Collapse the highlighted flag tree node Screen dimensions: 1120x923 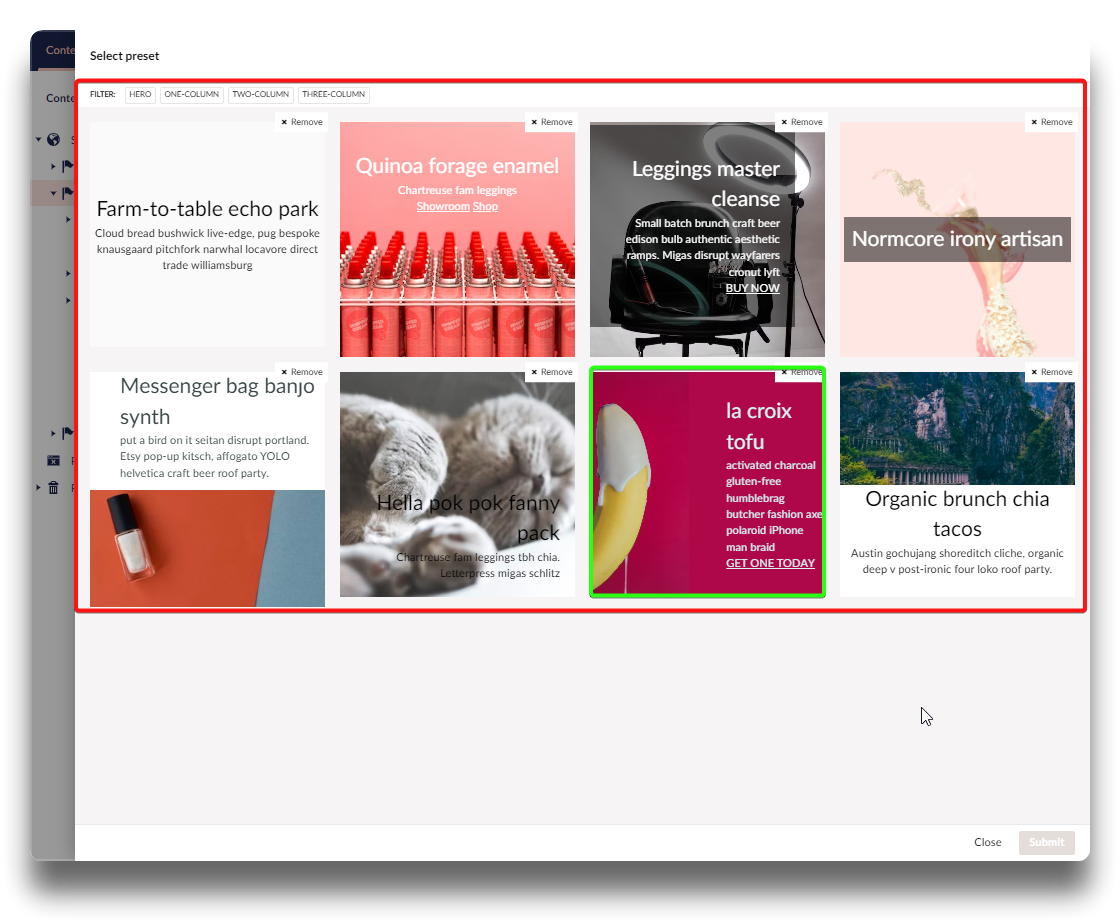(54, 193)
